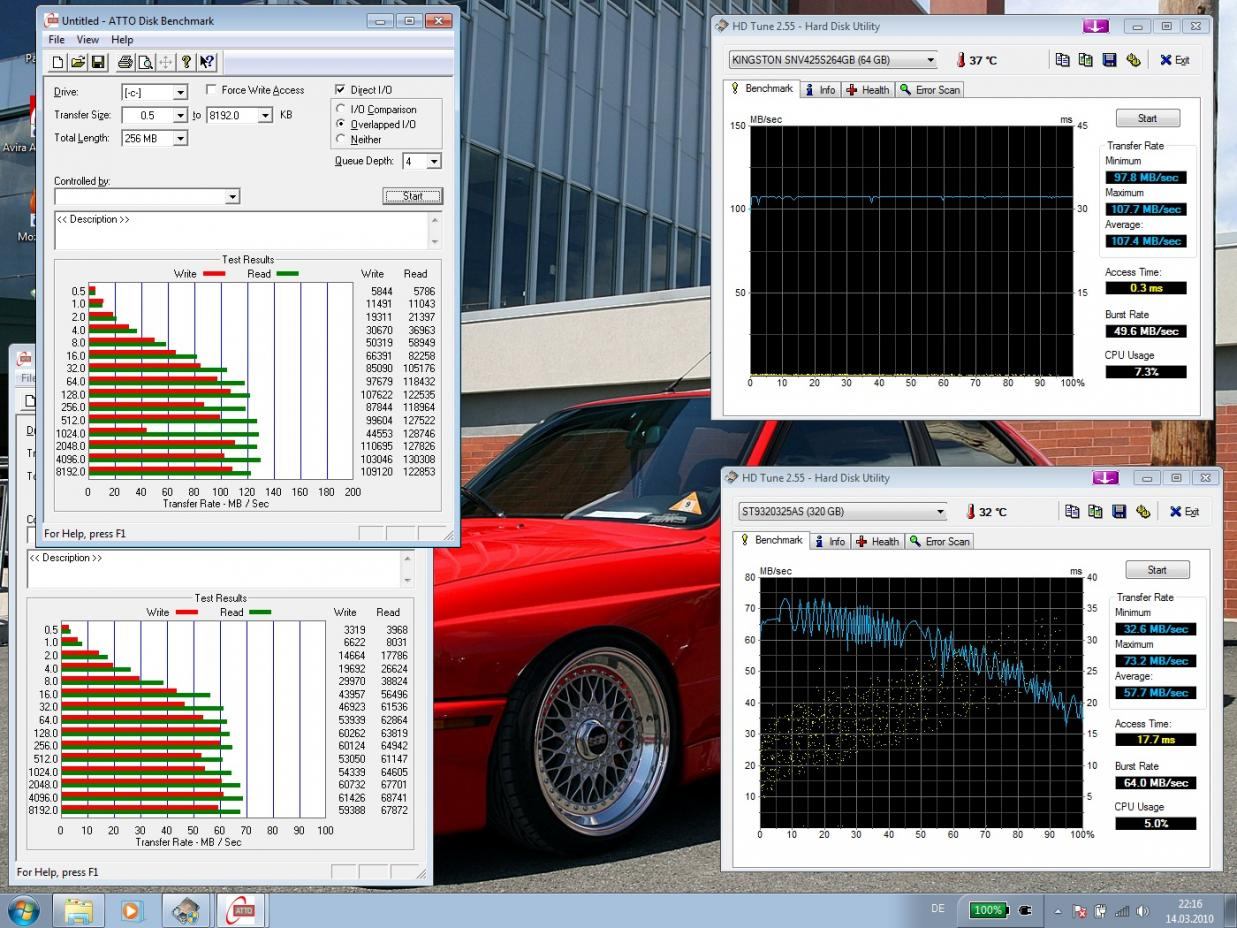Copy info icon in ST9320325AS HD Tune window
The image size is (1237, 928).
coord(1073,512)
